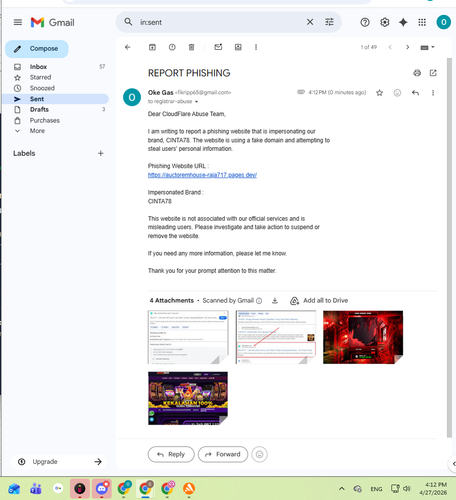Add an emoji reaction in the header
The width and height of the screenshot is (456, 500).
[x=397, y=93]
